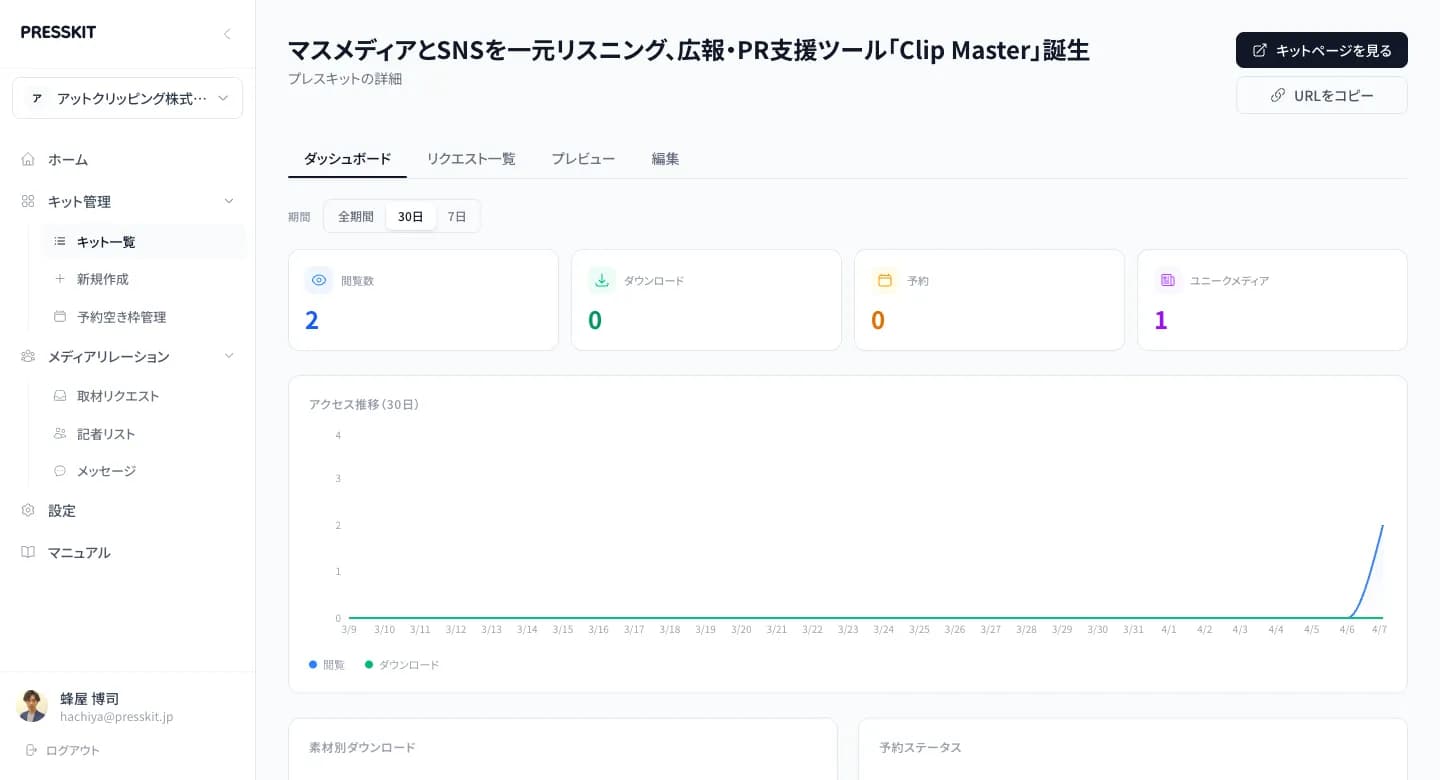
Task: Click the calendar icon on 予約 card
Action: [885, 280]
